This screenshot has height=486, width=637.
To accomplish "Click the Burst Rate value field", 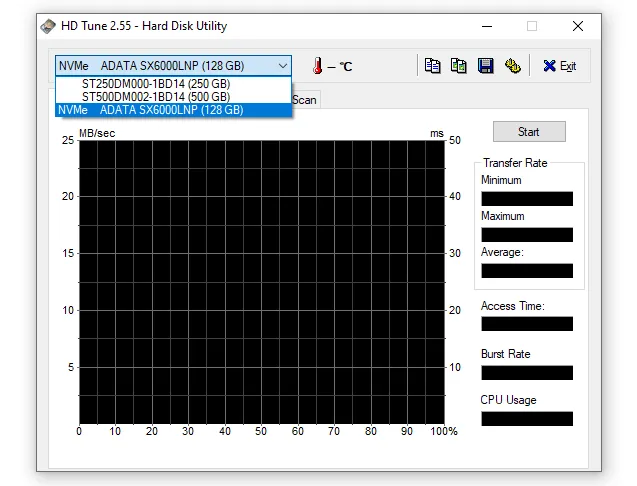I will 527,373.
